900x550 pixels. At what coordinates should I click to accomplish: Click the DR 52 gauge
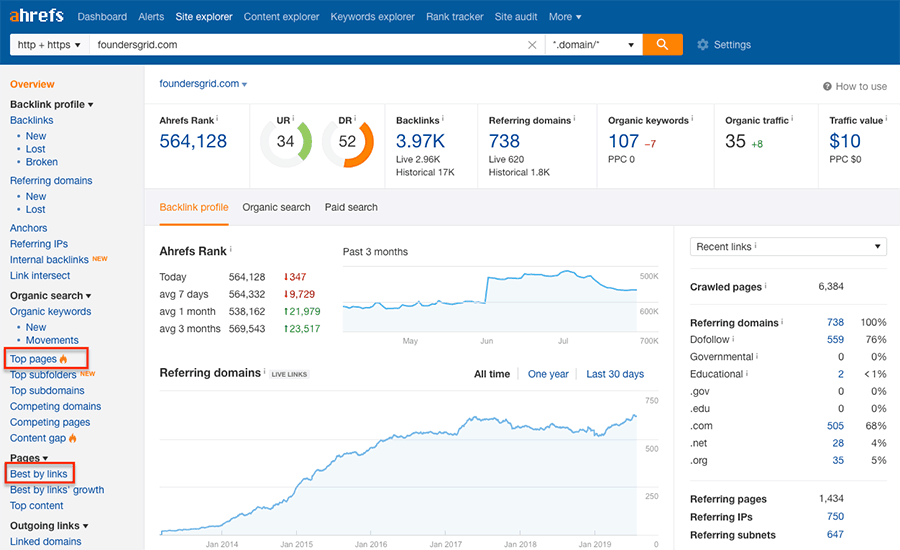347,141
